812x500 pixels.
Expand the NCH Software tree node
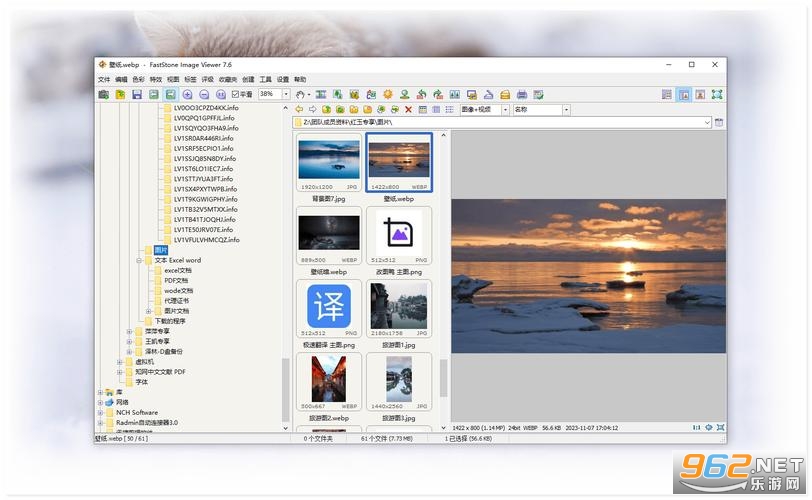pyautogui.click(x=100, y=413)
